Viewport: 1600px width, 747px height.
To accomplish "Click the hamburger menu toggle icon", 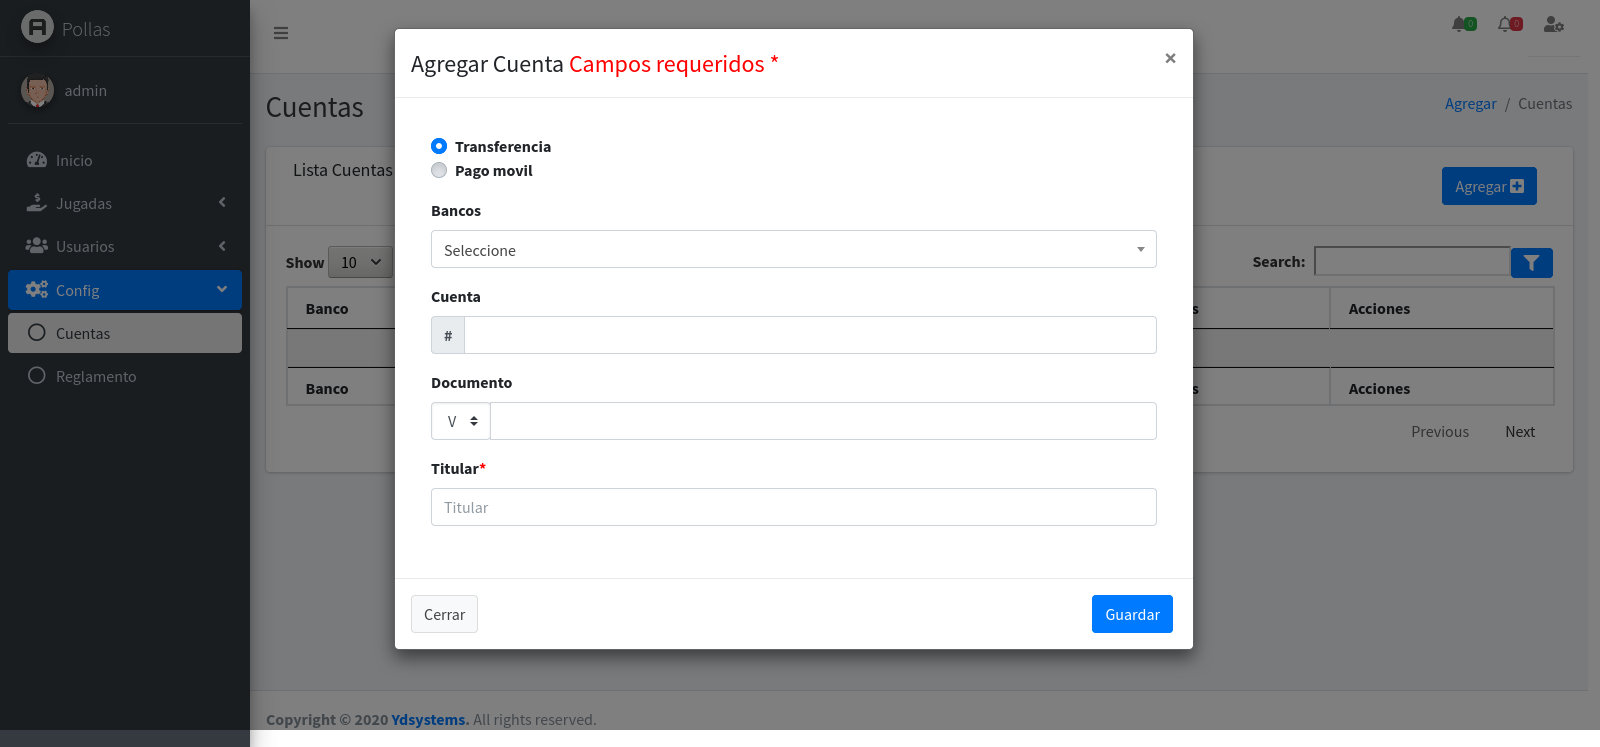I will click(281, 33).
